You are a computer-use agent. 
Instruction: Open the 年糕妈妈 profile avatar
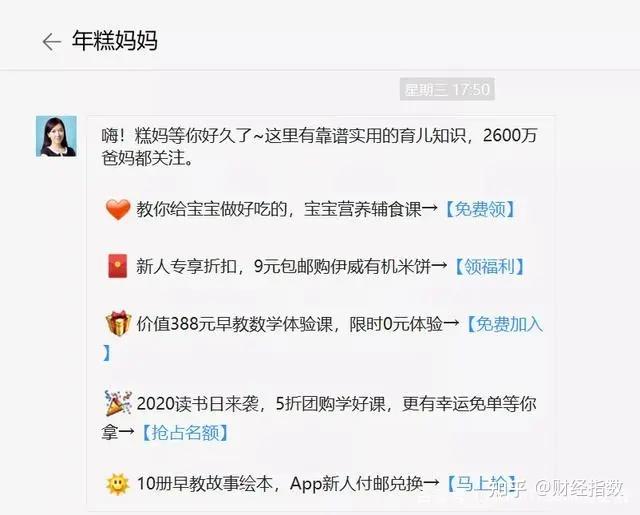tap(56, 136)
